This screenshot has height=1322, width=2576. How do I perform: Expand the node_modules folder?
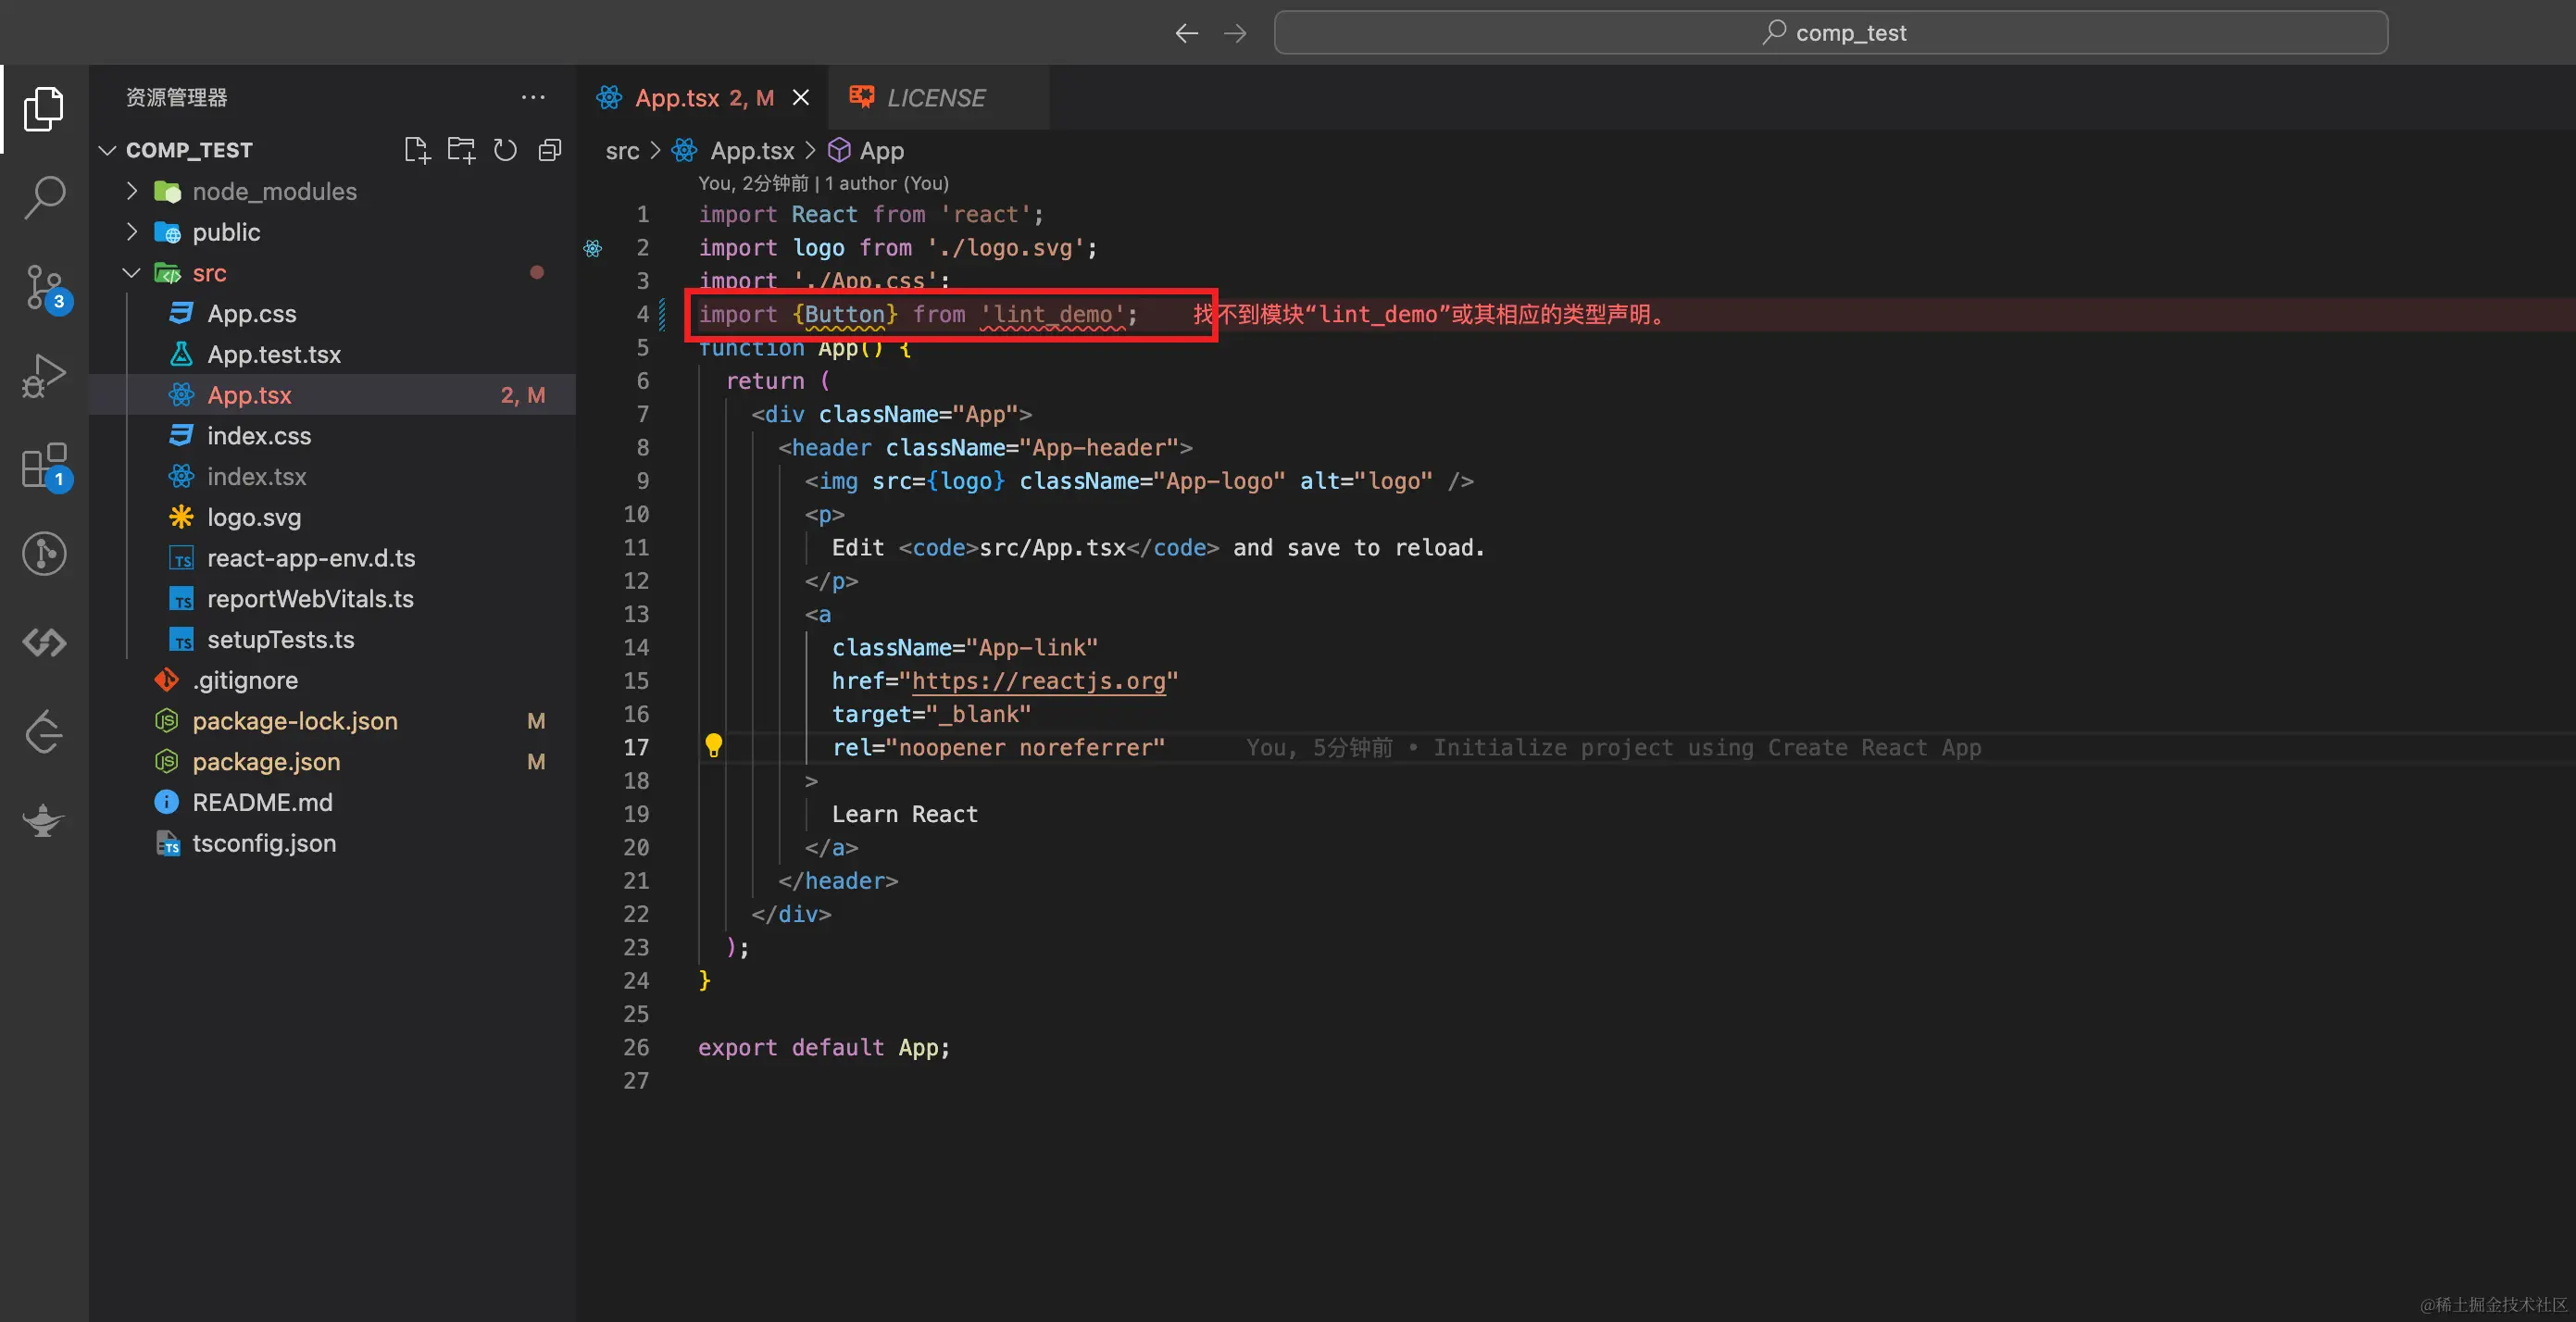pyautogui.click(x=132, y=191)
